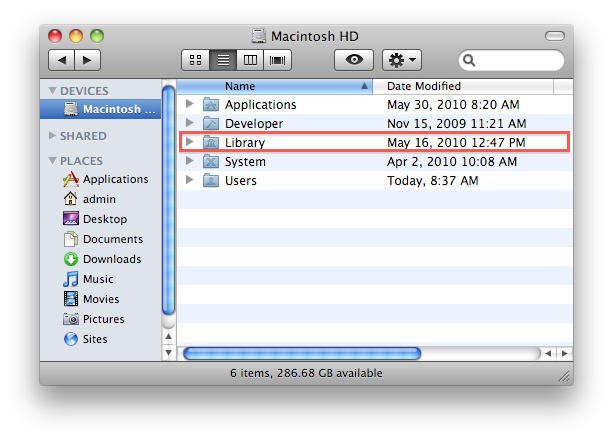The image size is (613, 440).
Task: Open the Music sidebar folder
Action: coord(98,279)
